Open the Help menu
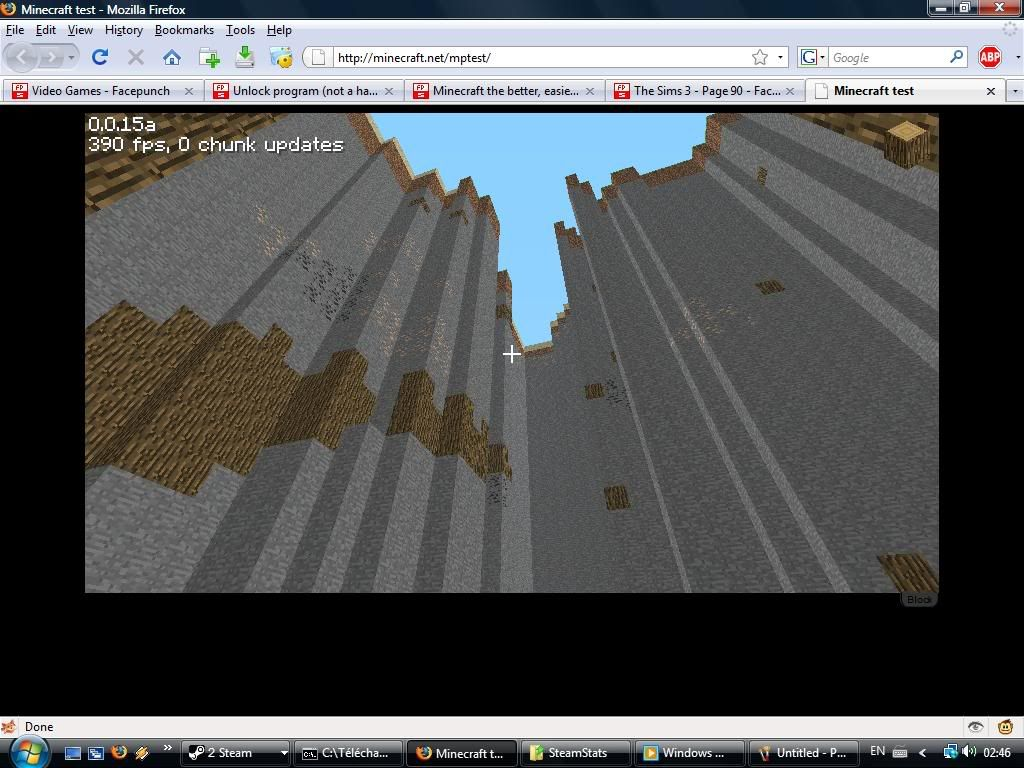This screenshot has height=768, width=1024. coord(279,30)
